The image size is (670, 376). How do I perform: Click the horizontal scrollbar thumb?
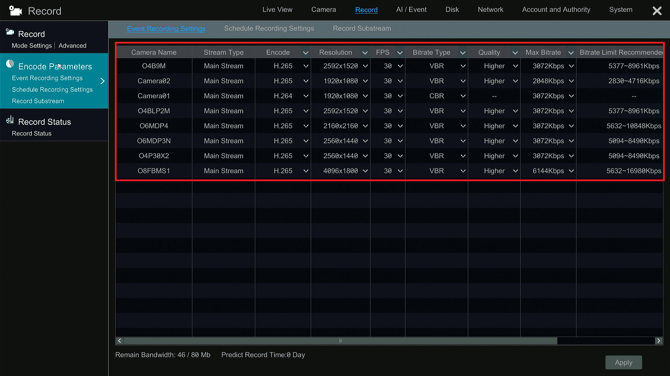tap(340, 341)
